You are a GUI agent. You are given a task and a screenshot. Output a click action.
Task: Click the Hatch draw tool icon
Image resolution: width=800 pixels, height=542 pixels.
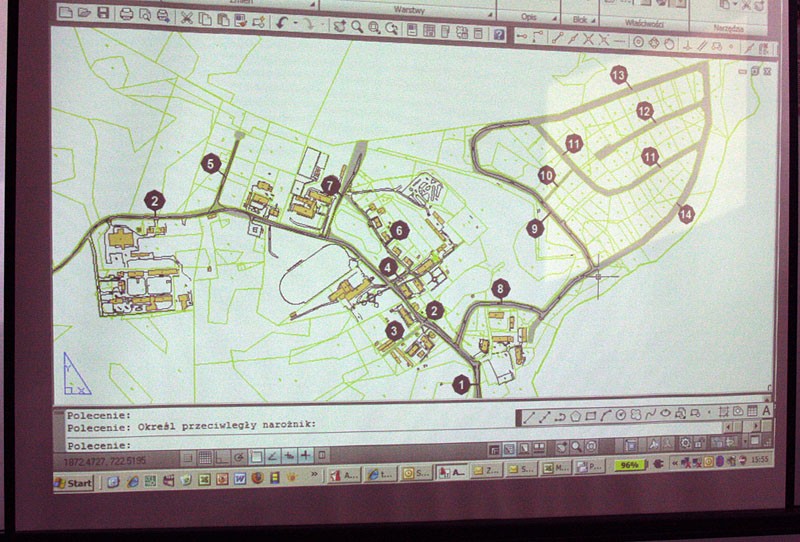tap(723, 412)
